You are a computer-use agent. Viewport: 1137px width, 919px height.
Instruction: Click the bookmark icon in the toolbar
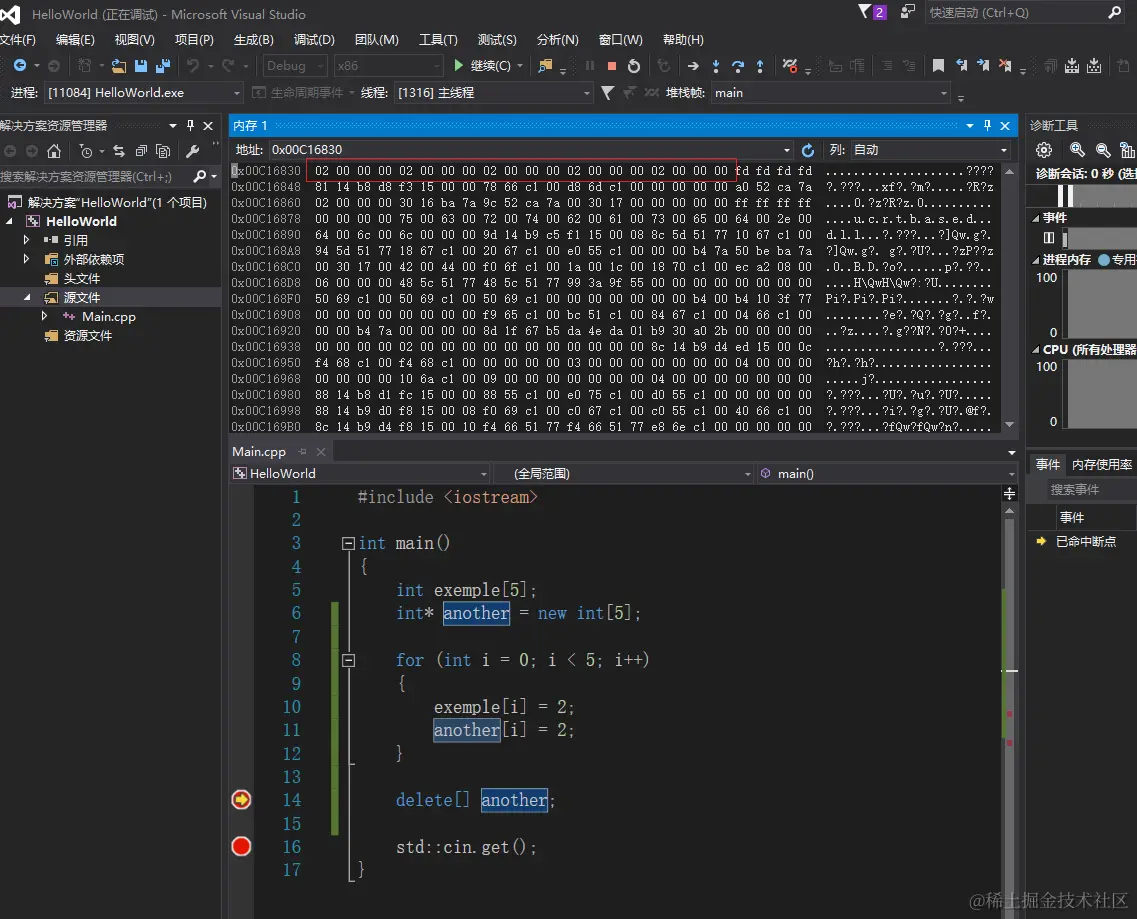(938, 66)
